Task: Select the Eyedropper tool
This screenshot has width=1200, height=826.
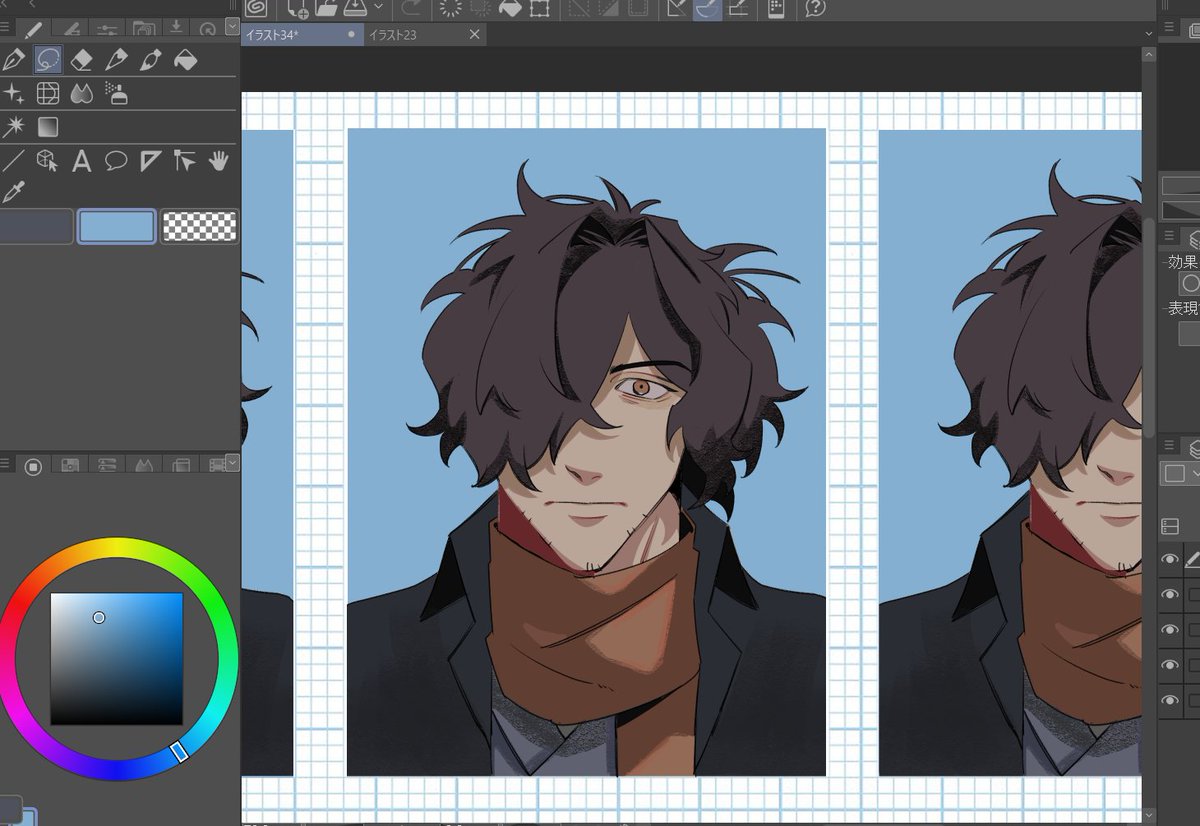Action: tap(13, 190)
